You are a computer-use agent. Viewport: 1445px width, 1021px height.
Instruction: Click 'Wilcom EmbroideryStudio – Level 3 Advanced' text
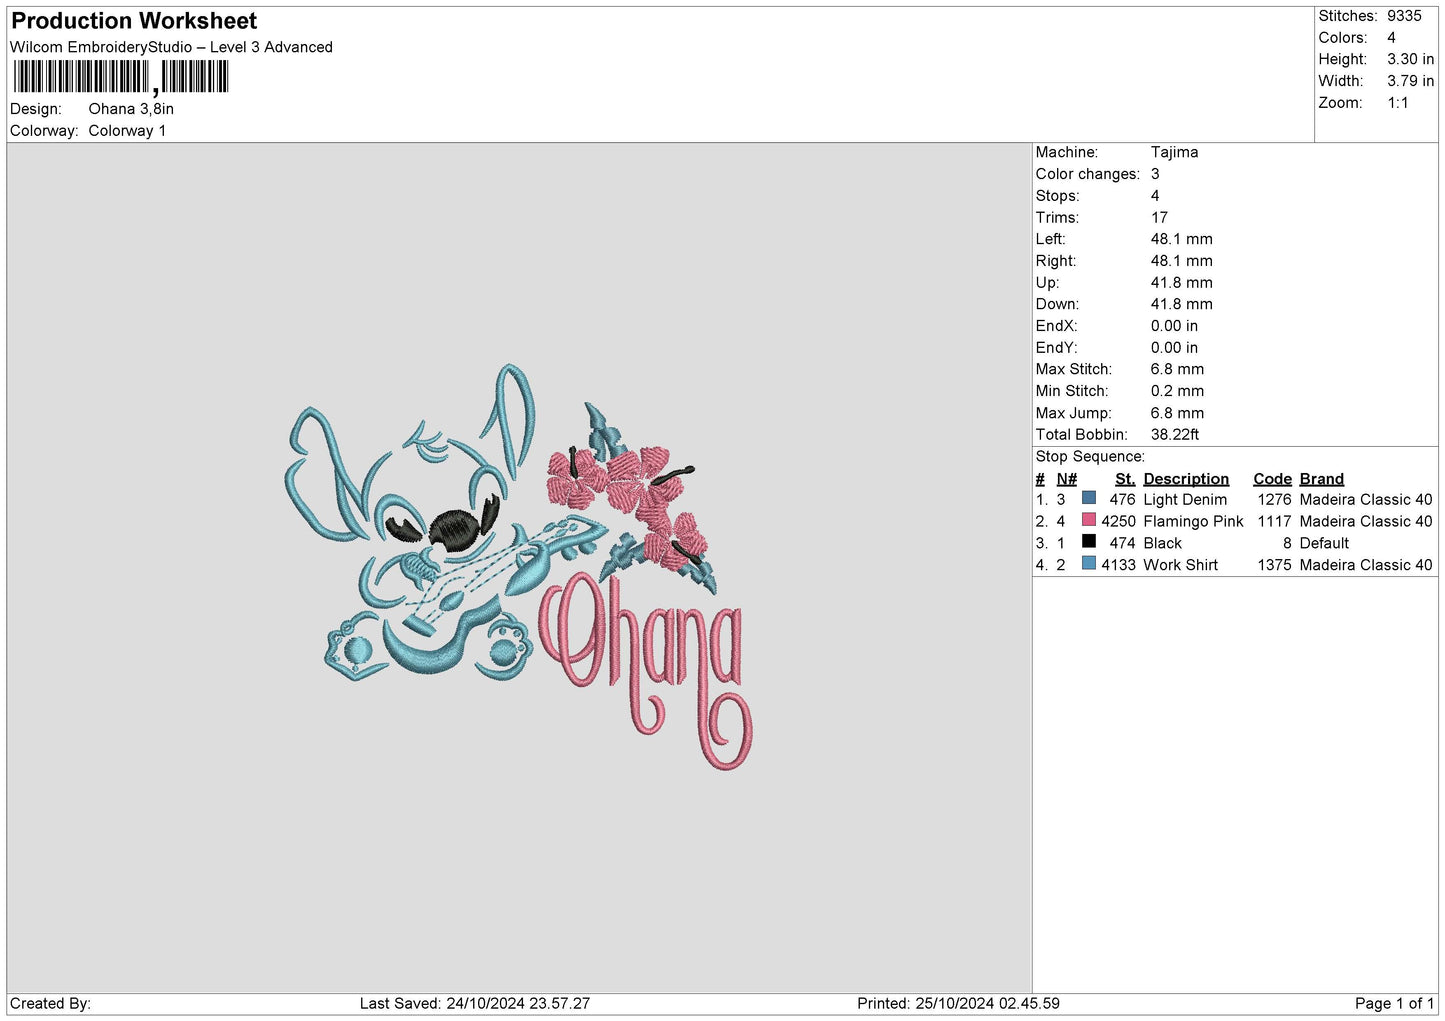click(171, 47)
